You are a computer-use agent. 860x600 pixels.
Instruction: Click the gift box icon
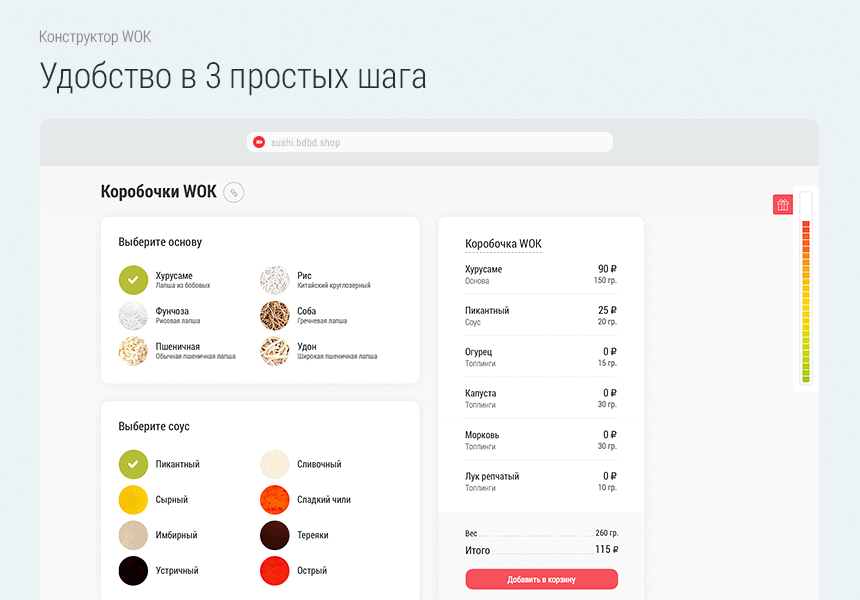pos(783,204)
